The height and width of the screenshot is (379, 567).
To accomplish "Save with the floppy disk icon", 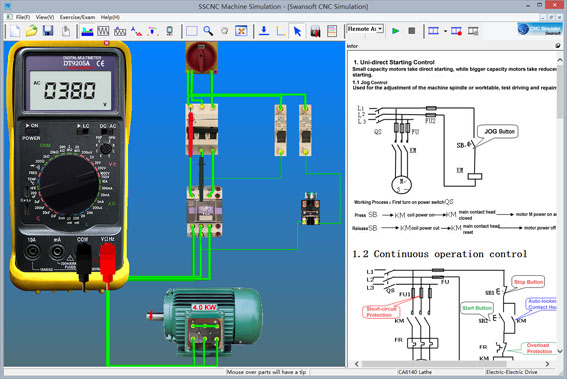I will pyautogui.click(x=48, y=31).
